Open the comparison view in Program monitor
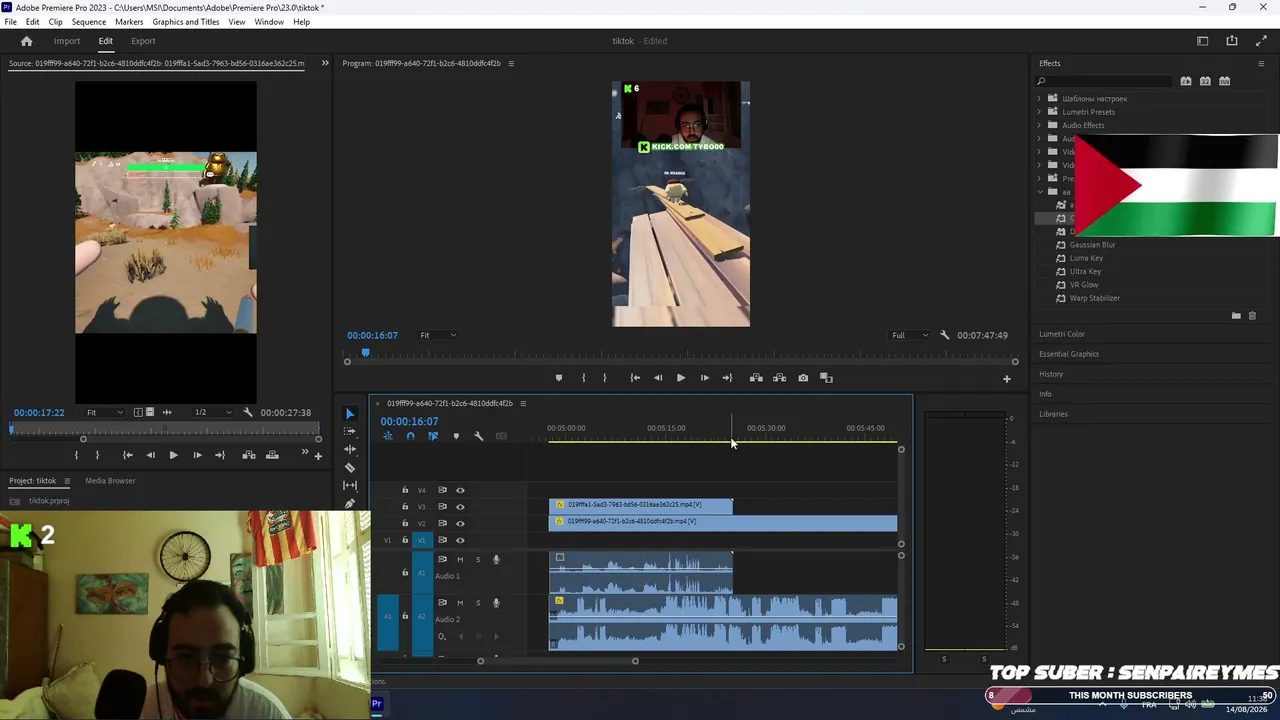 point(826,378)
